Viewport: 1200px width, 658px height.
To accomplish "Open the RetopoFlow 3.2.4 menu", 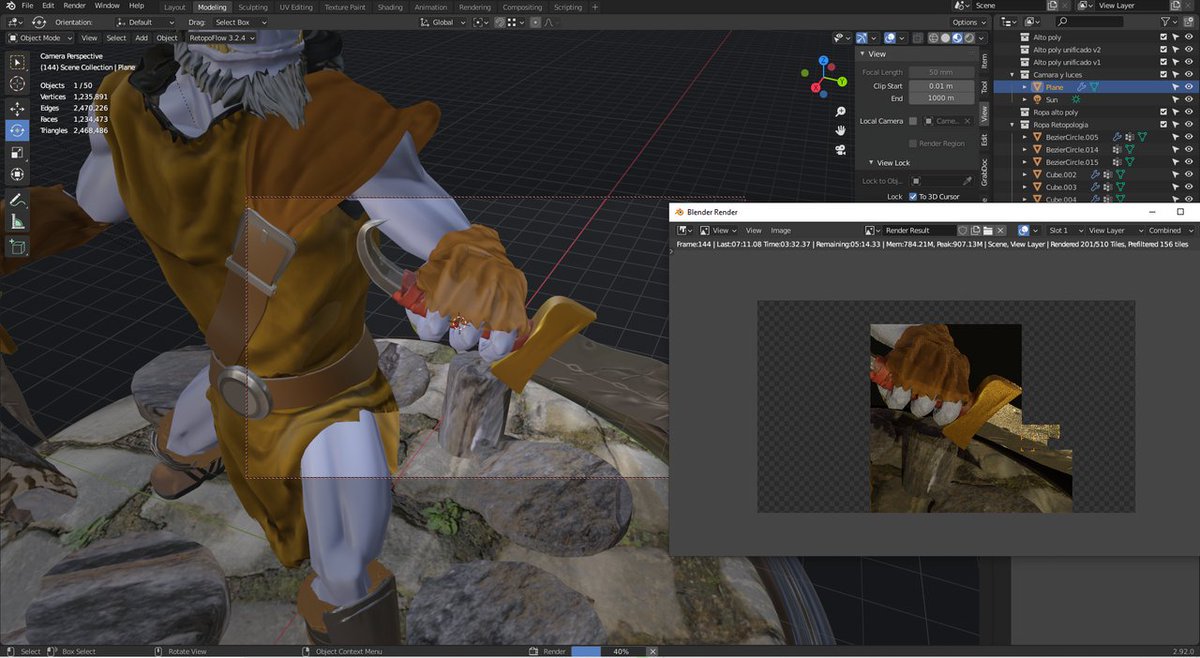I will [x=221, y=38].
